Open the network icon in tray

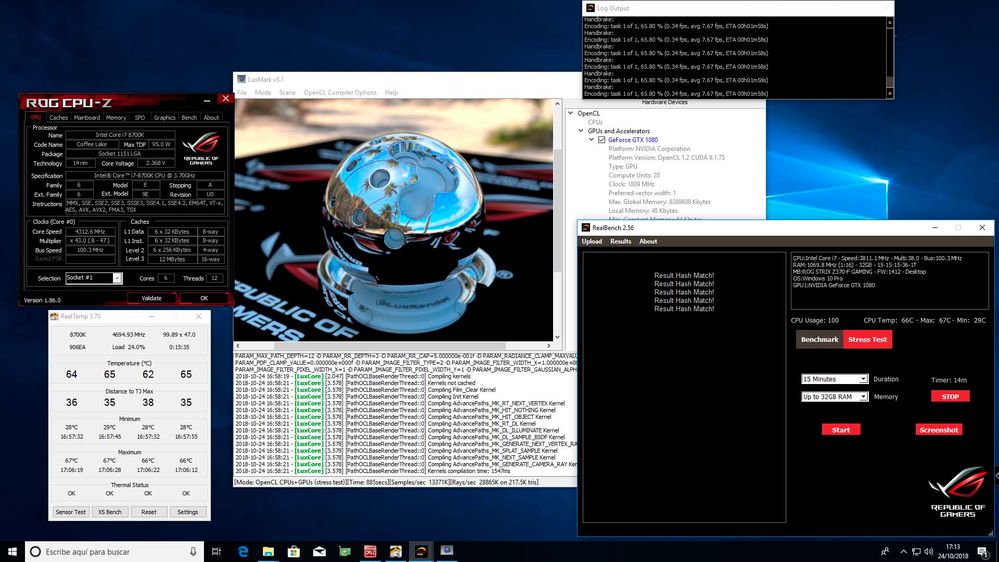[916, 551]
